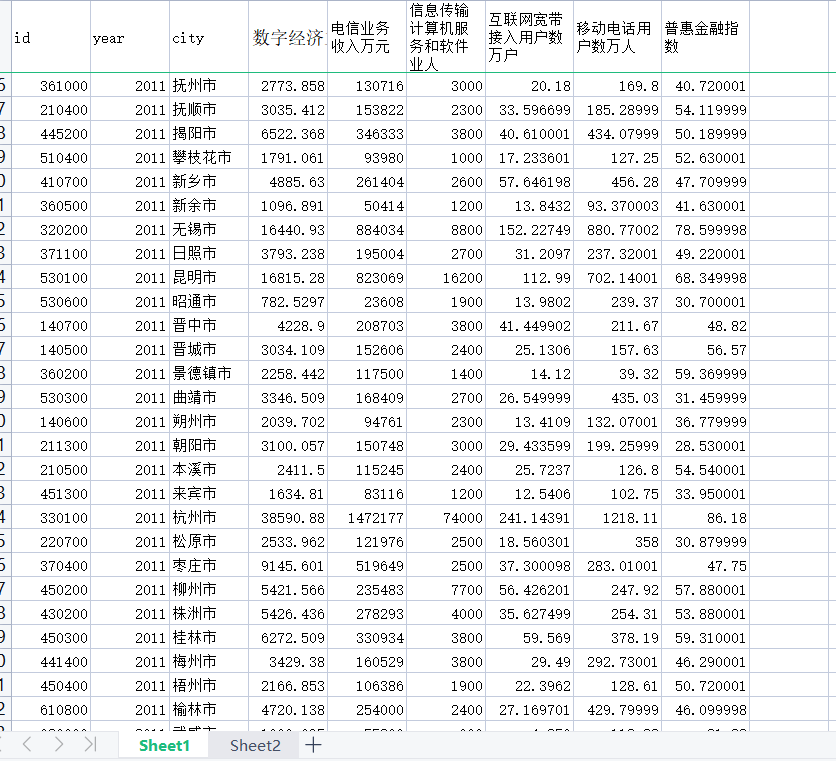
Task: Select broadband users cell 241.14391
Action: point(529,517)
